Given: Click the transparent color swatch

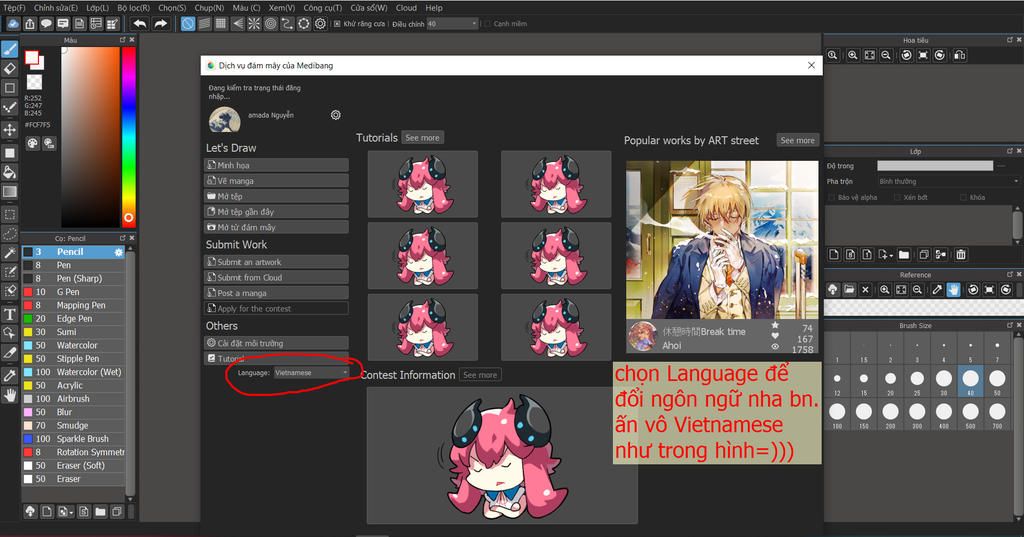Looking at the screenshot, I should pyautogui.click(x=34, y=82).
